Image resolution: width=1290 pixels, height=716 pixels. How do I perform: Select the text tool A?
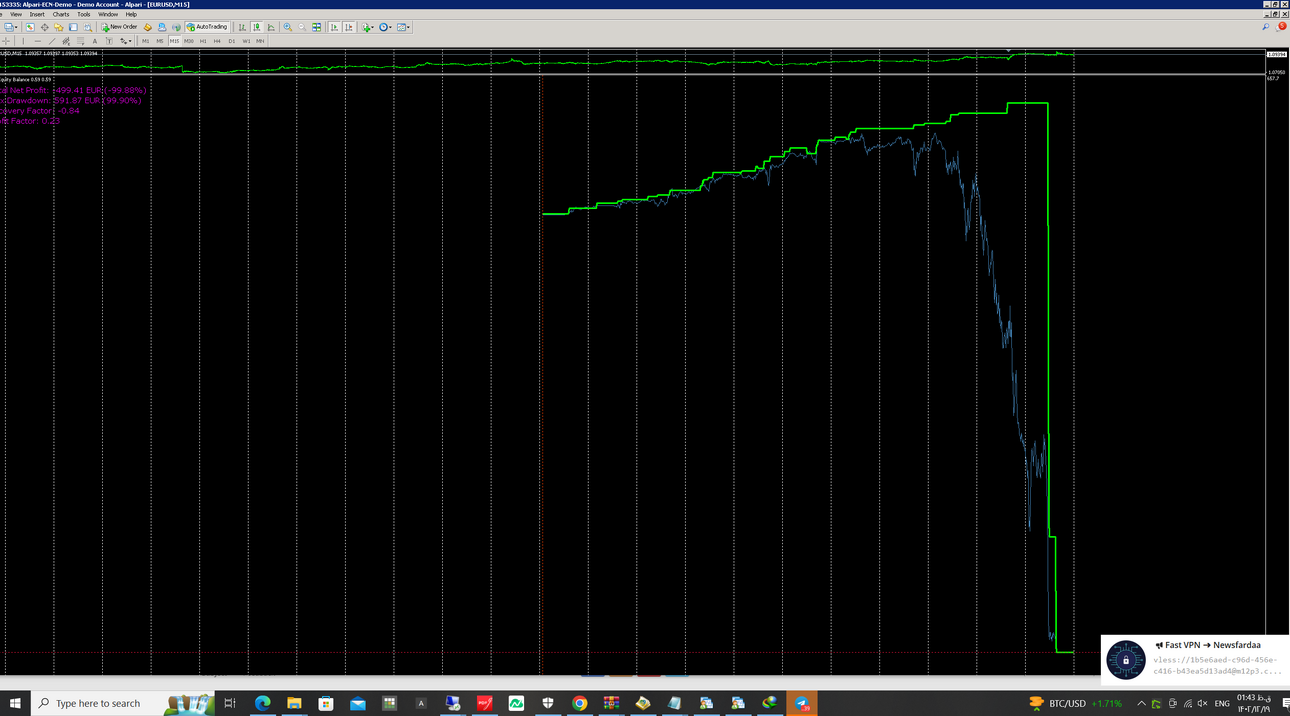point(95,41)
